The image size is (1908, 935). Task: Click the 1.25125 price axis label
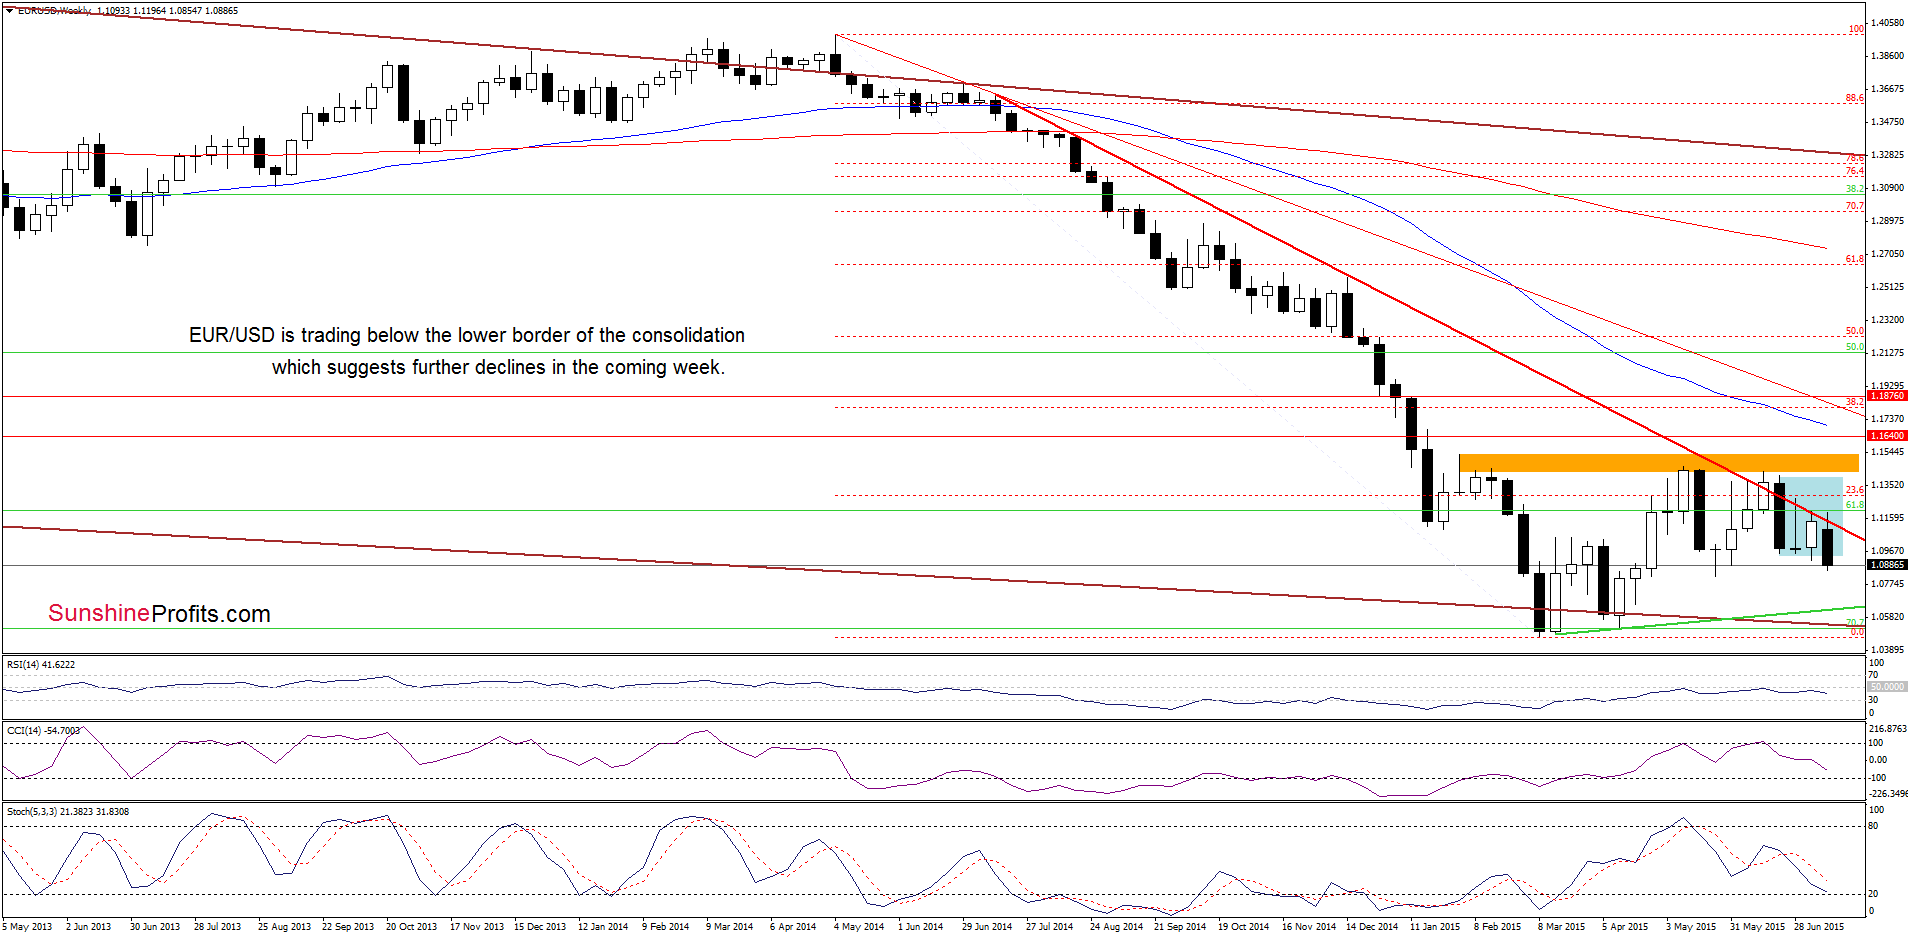click(1887, 287)
